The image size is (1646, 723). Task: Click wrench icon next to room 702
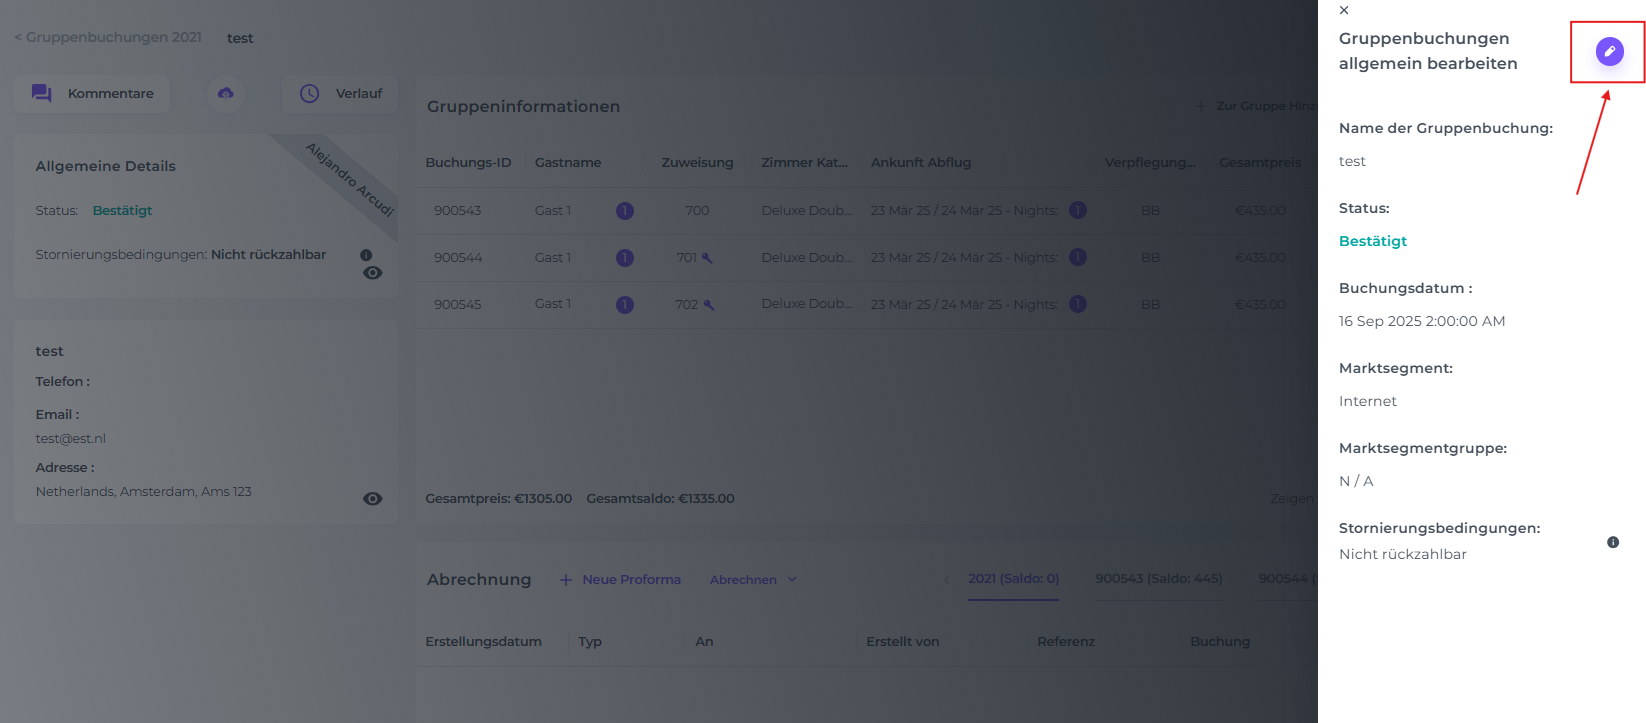(x=708, y=305)
